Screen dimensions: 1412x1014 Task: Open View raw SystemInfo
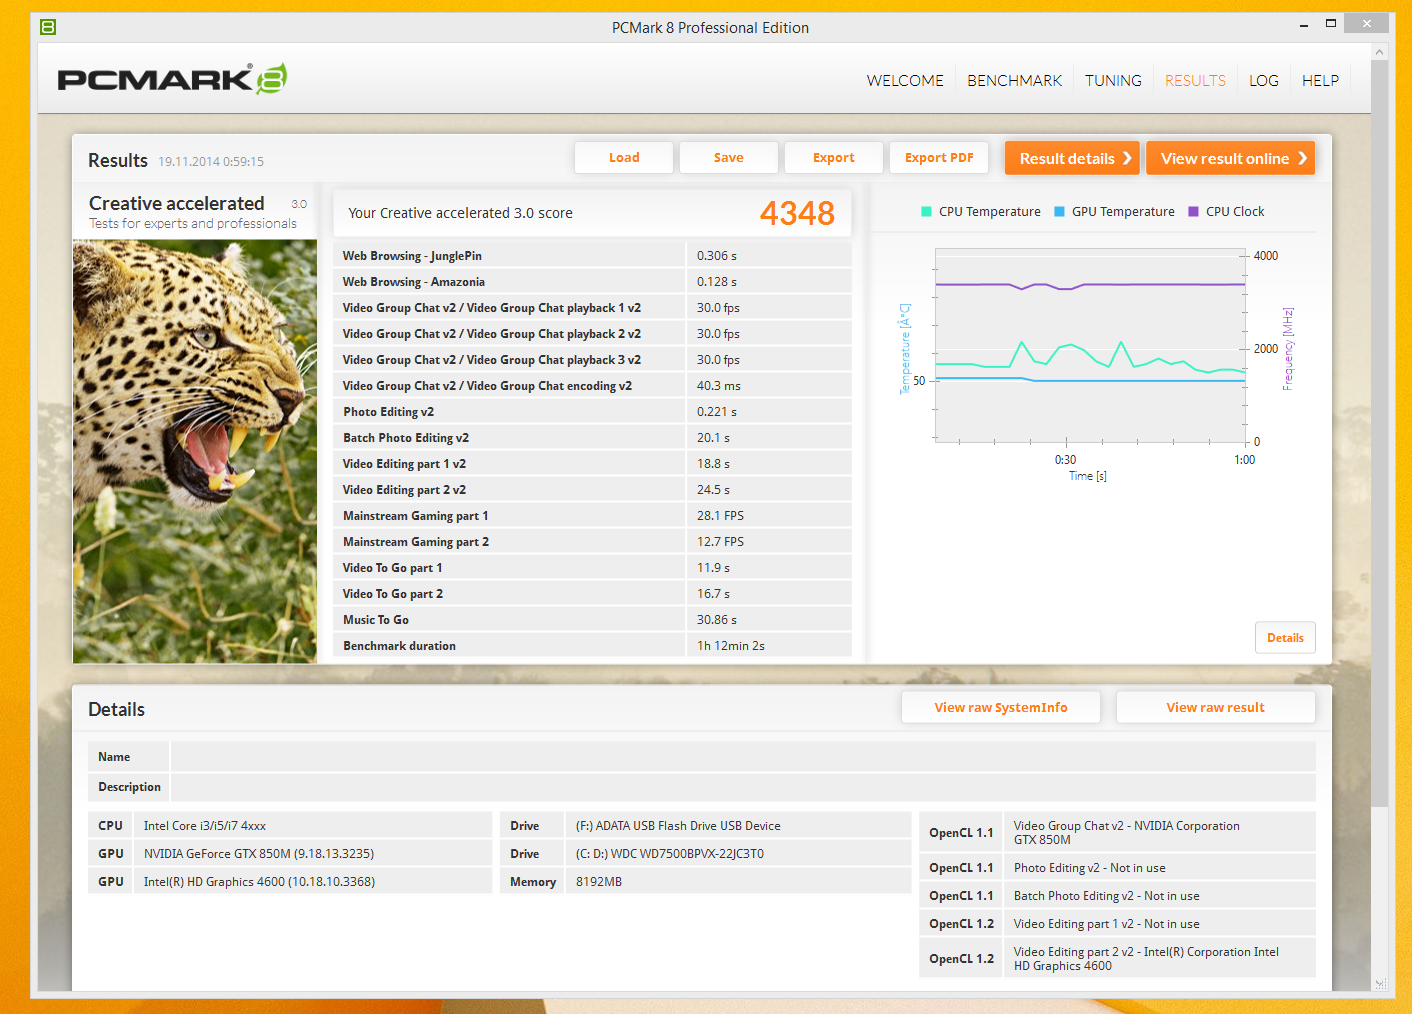tap(1001, 707)
